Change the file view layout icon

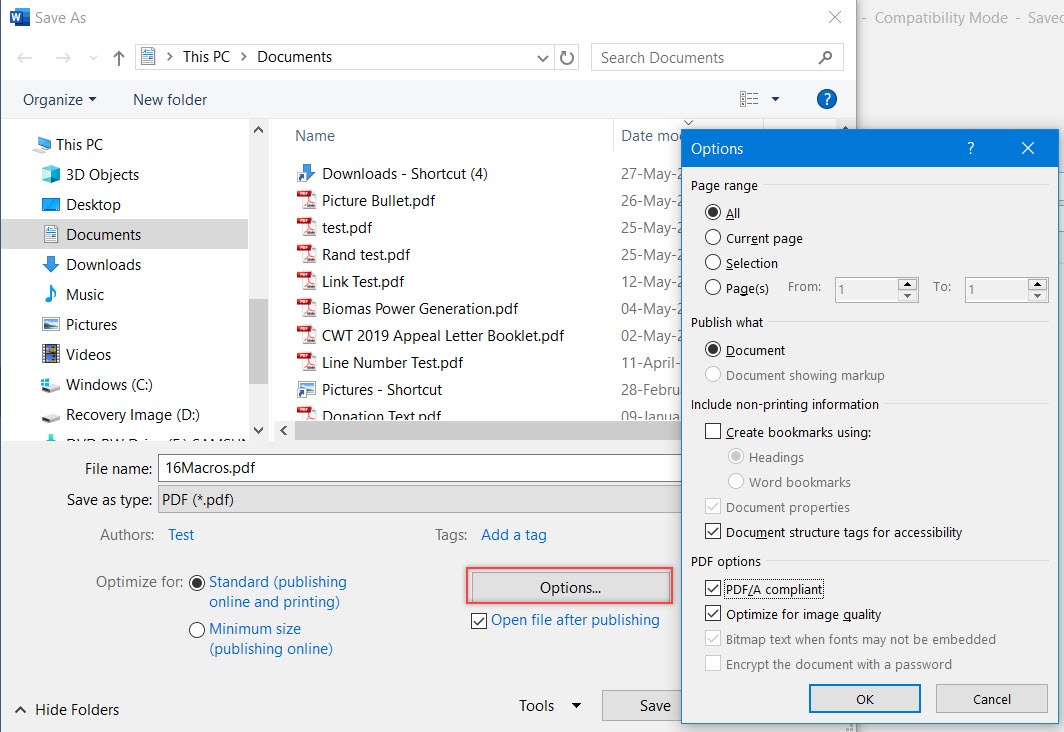tap(749, 99)
